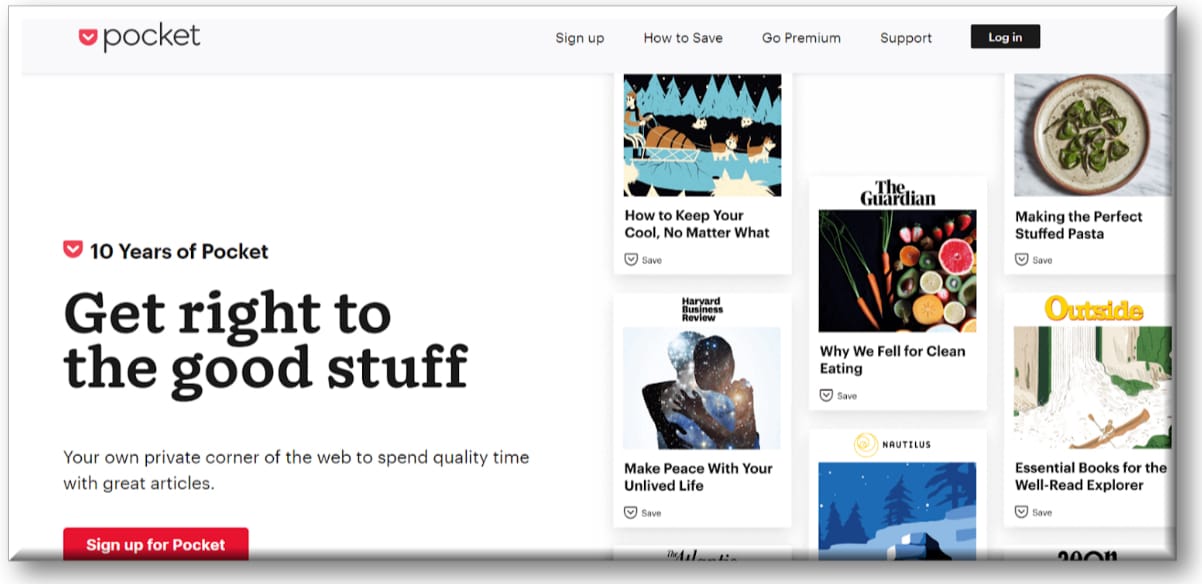Click Harvard Business Review logo on card
1202x584 pixels.
point(702,309)
